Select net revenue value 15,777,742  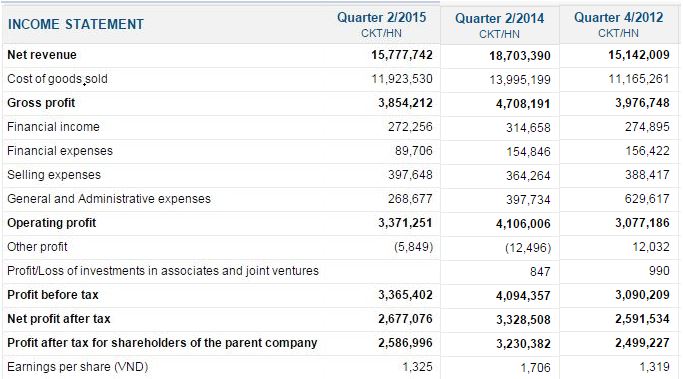(x=402, y=55)
